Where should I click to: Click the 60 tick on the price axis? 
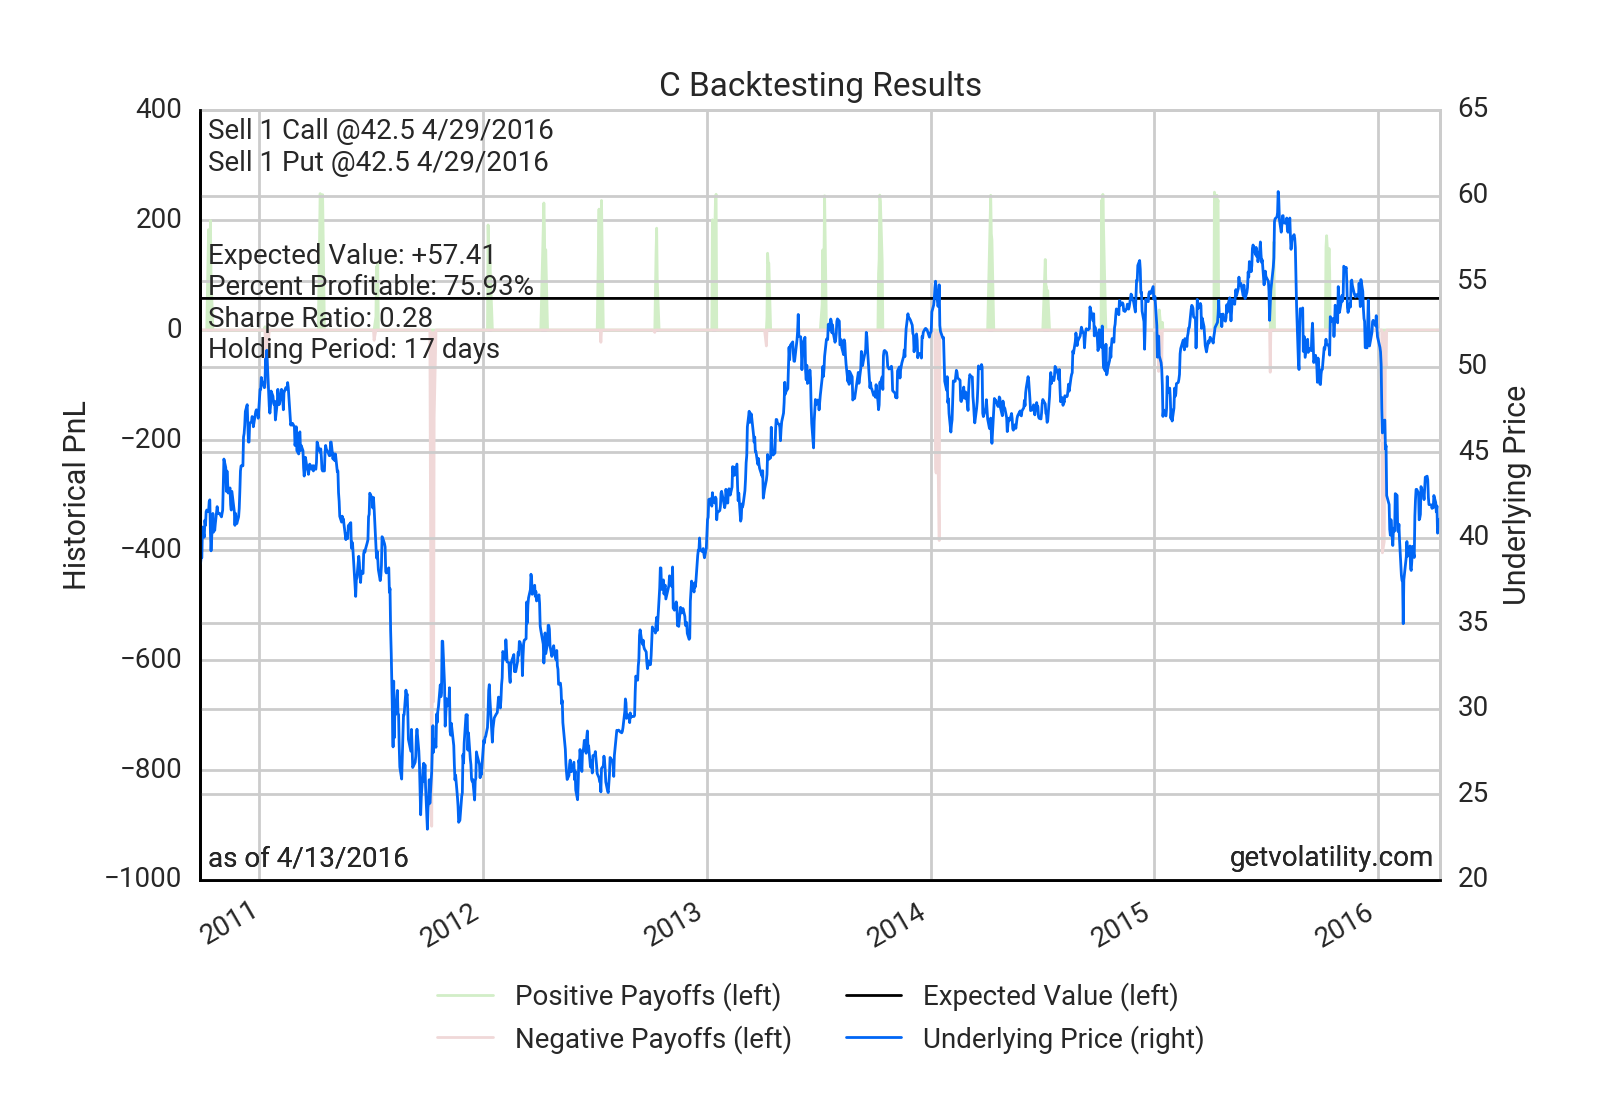1473,194
